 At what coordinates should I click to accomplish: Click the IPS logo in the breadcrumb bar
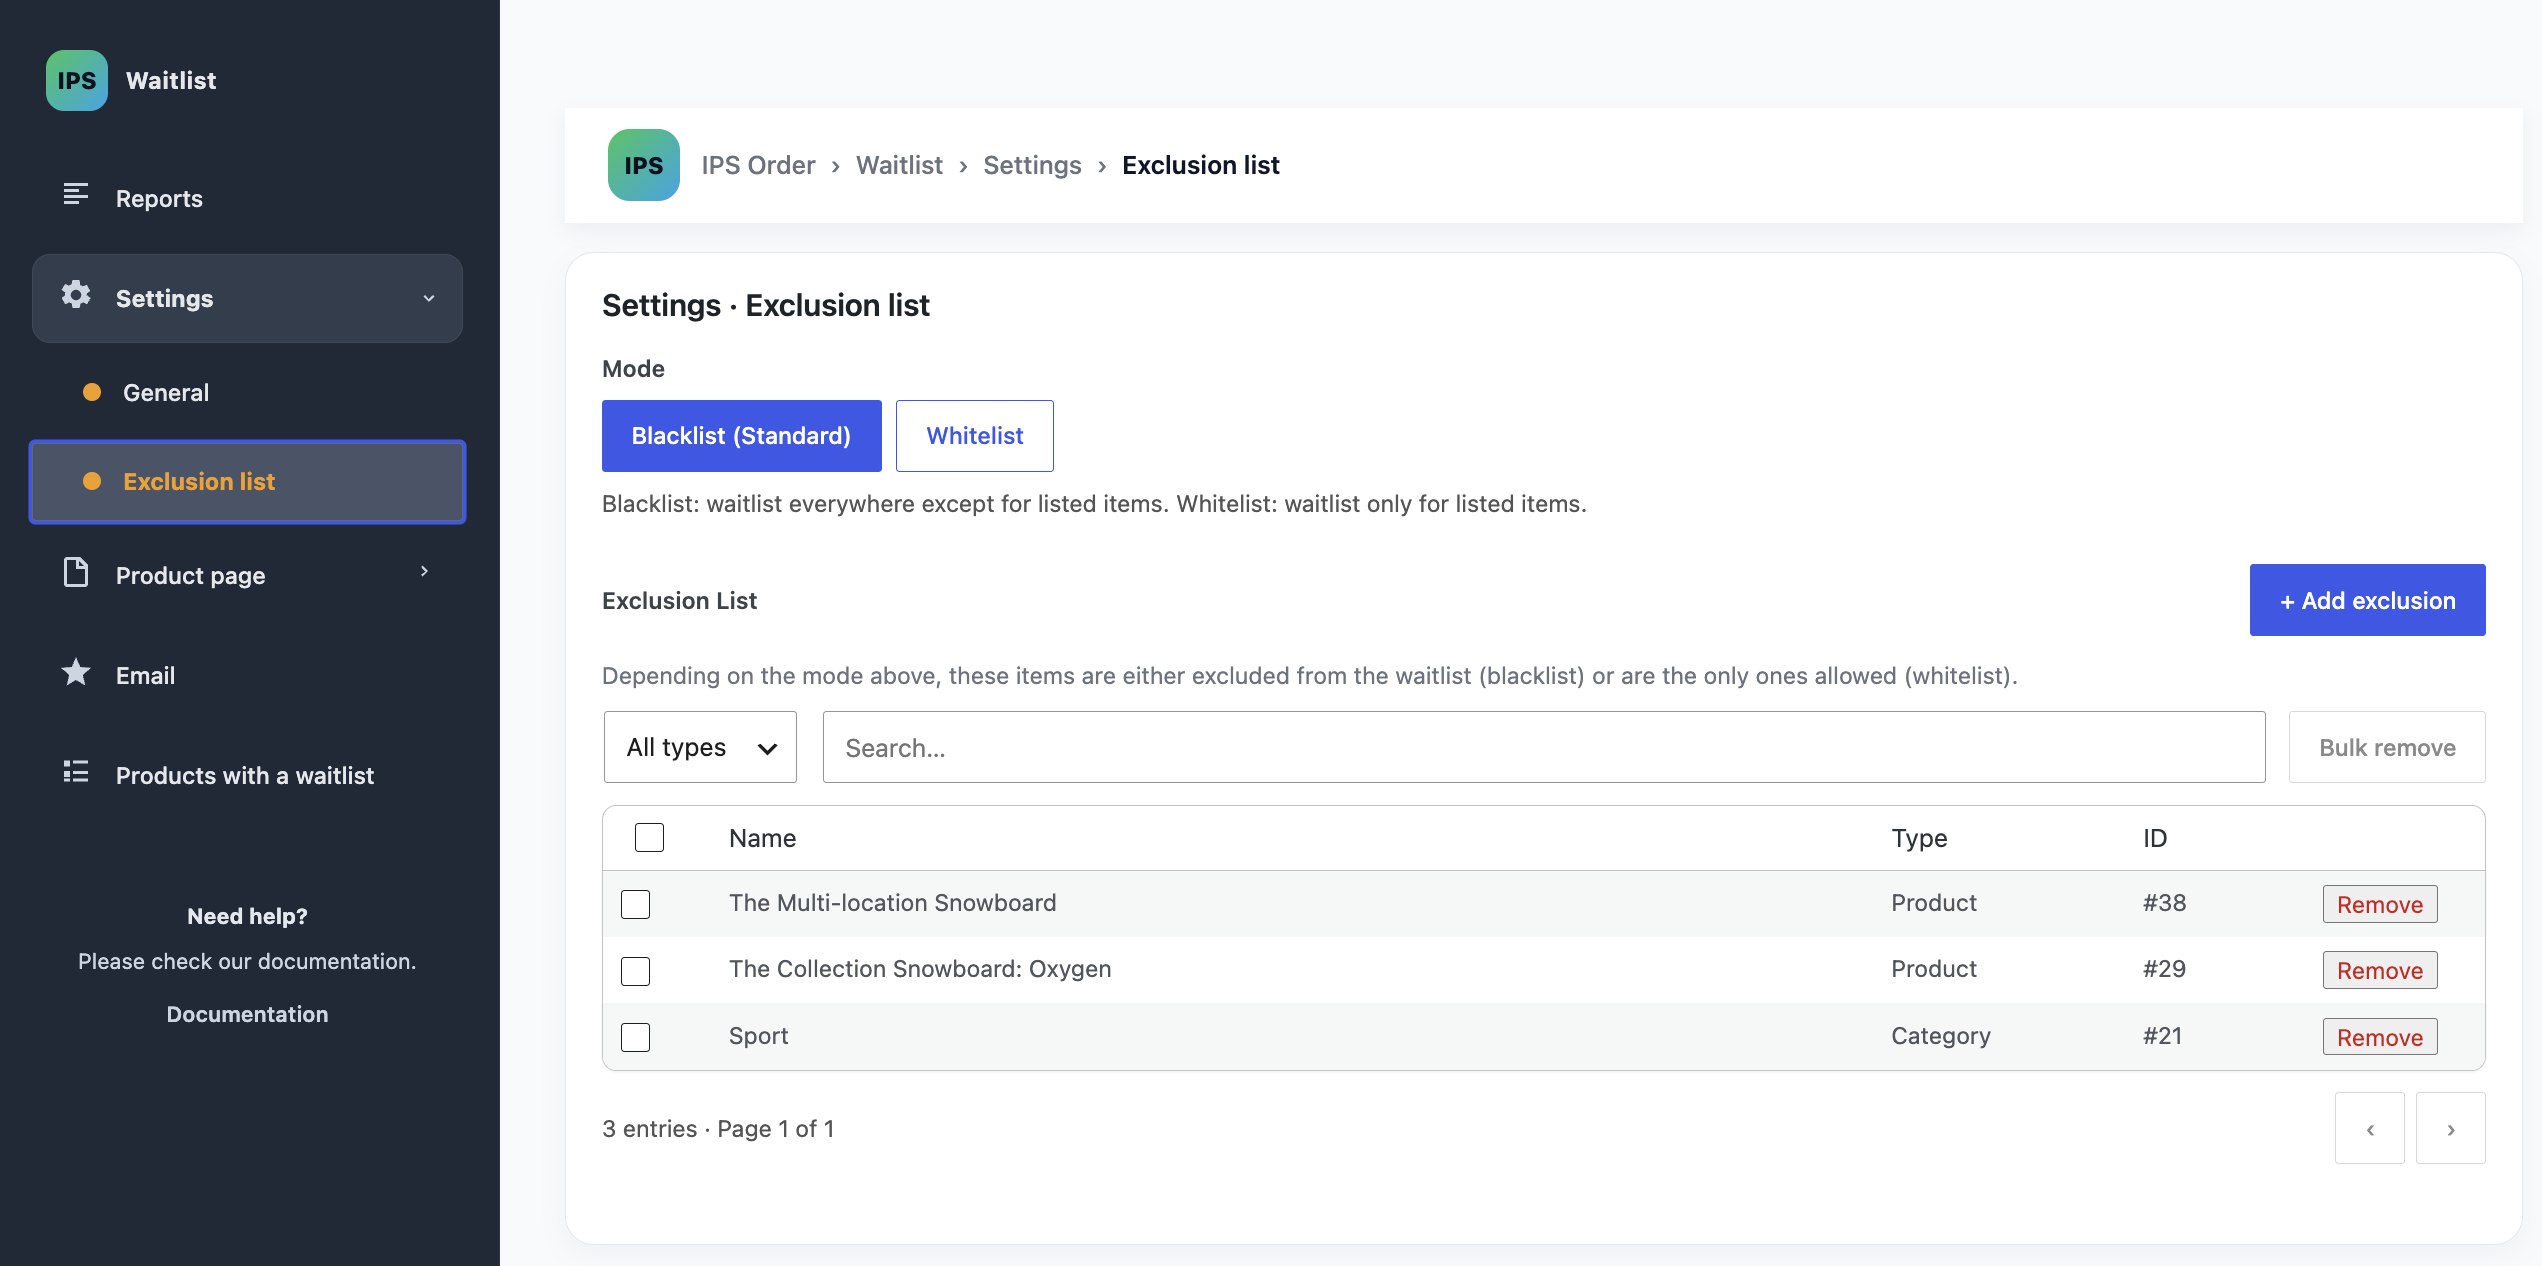click(643, 165)
